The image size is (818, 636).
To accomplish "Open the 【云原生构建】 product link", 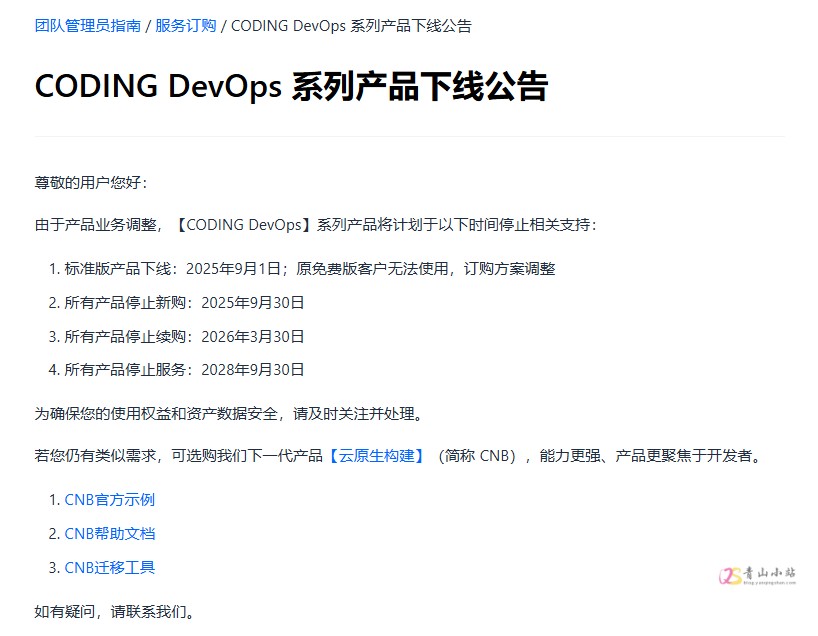I will (376, 455).
